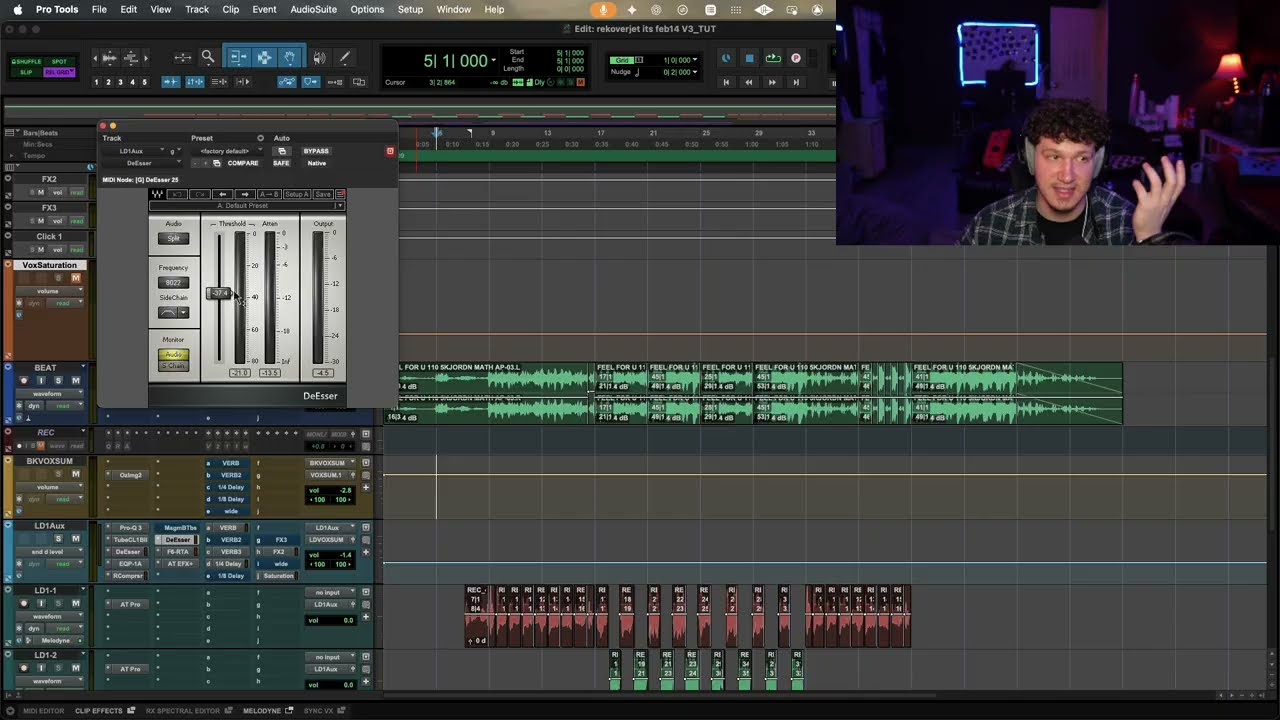Click rewind button in transport
1280x720 pixels.
(749, 82)
